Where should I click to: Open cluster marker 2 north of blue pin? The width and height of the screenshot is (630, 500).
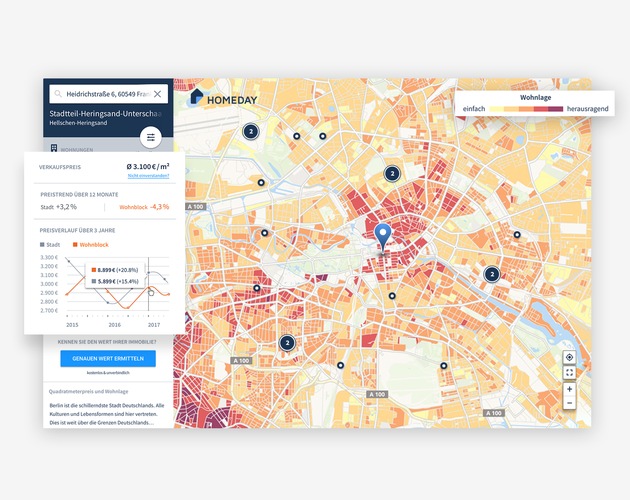click(392, 174)
